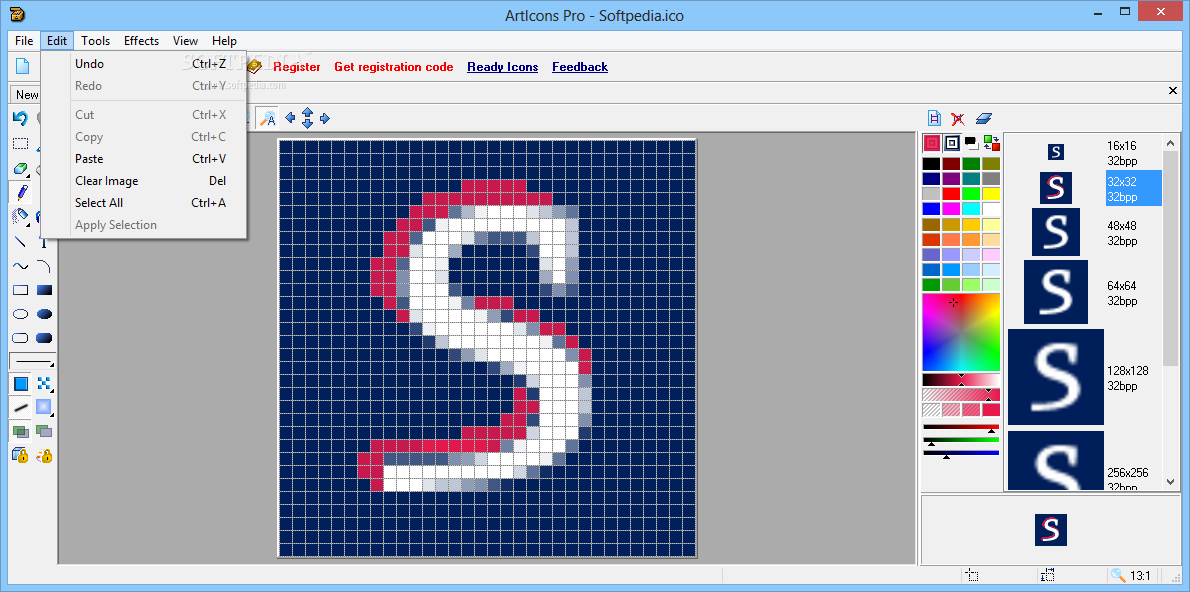The image size is (1190, 592).
Task: Toggle the diagonal stroke mode button
Action: pos(20,408)
